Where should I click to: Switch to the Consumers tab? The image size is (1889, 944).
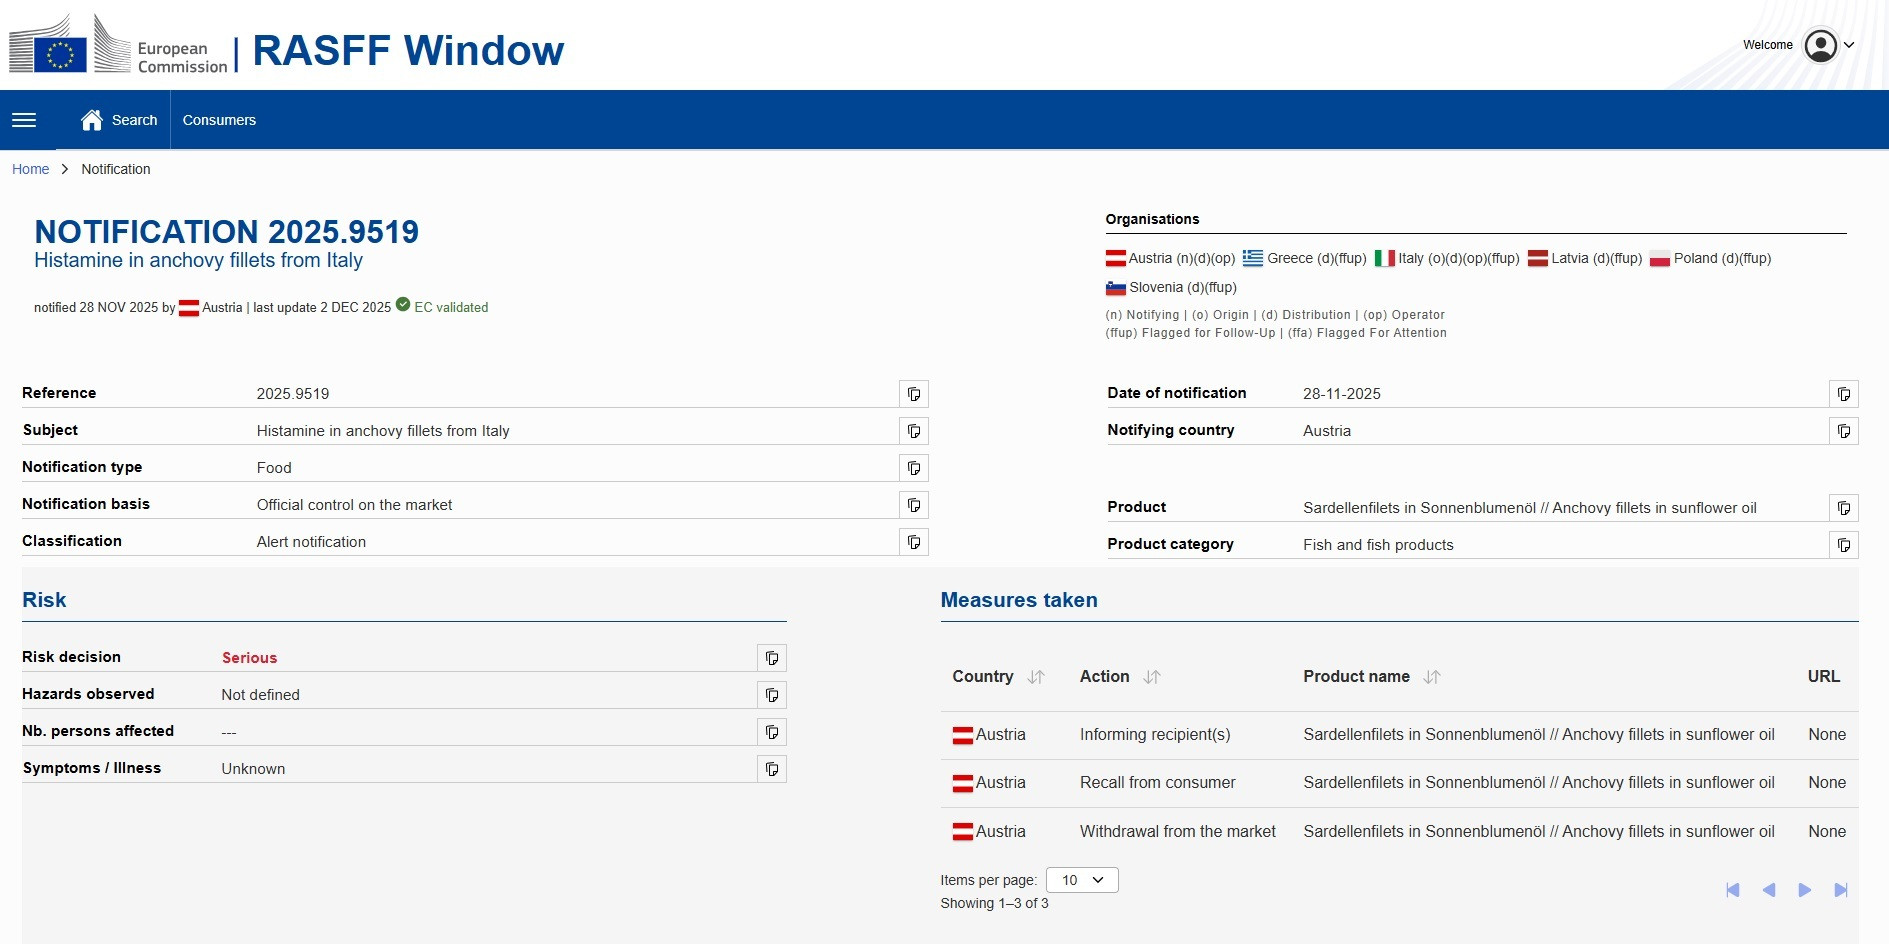click(219, 120)
